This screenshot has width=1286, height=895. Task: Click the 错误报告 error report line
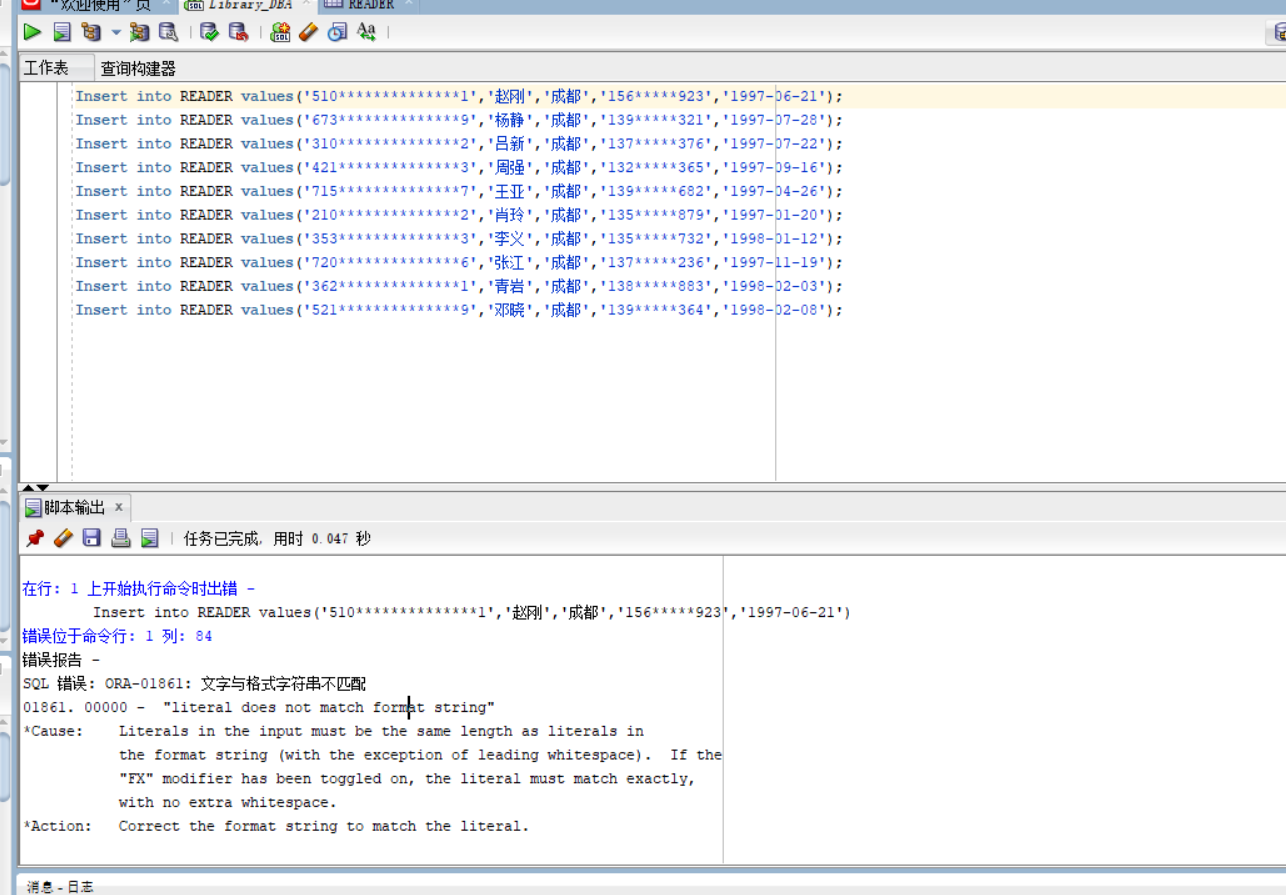(61, 660)
